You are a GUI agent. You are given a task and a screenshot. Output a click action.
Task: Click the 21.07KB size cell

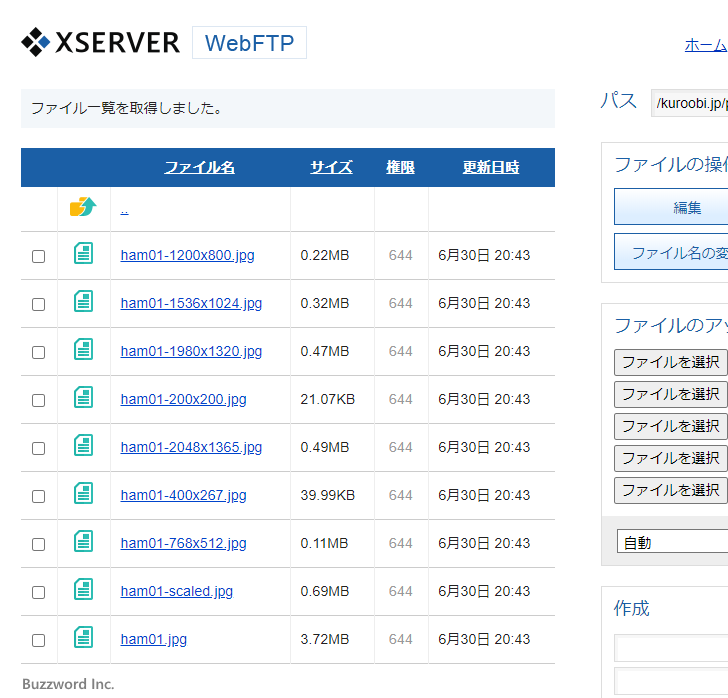[x=327, y=399]
